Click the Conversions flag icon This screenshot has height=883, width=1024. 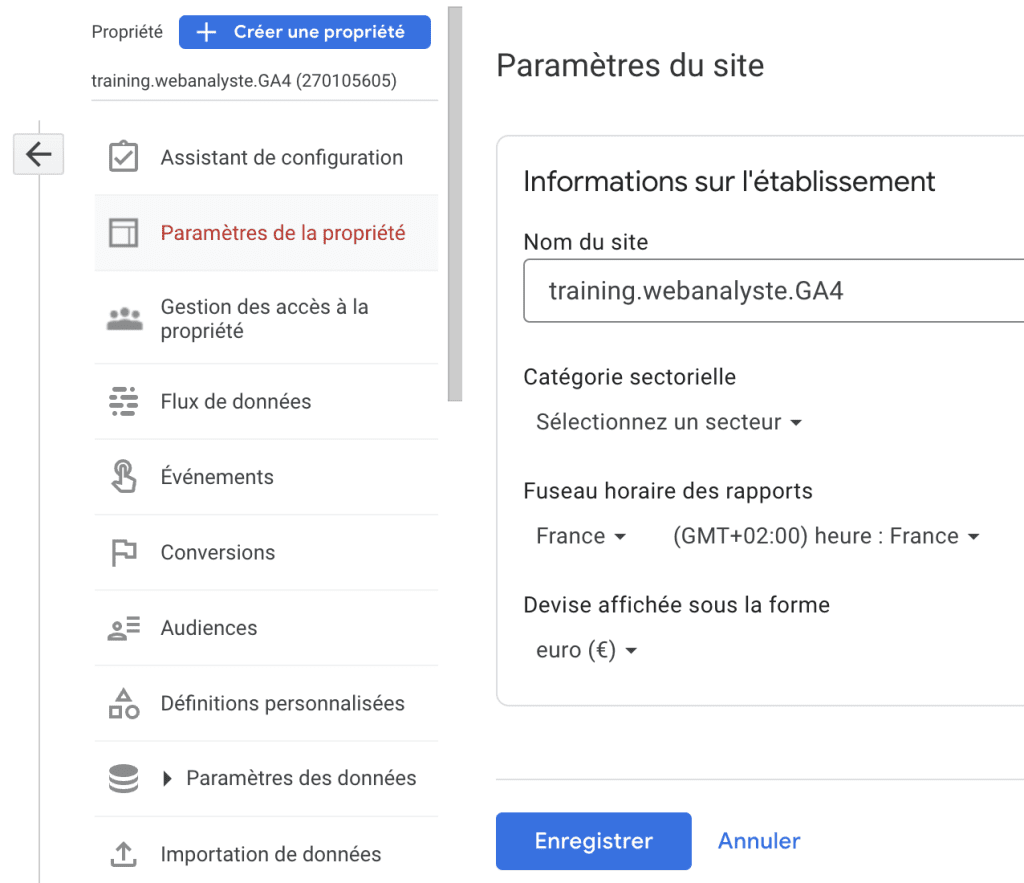123,553
